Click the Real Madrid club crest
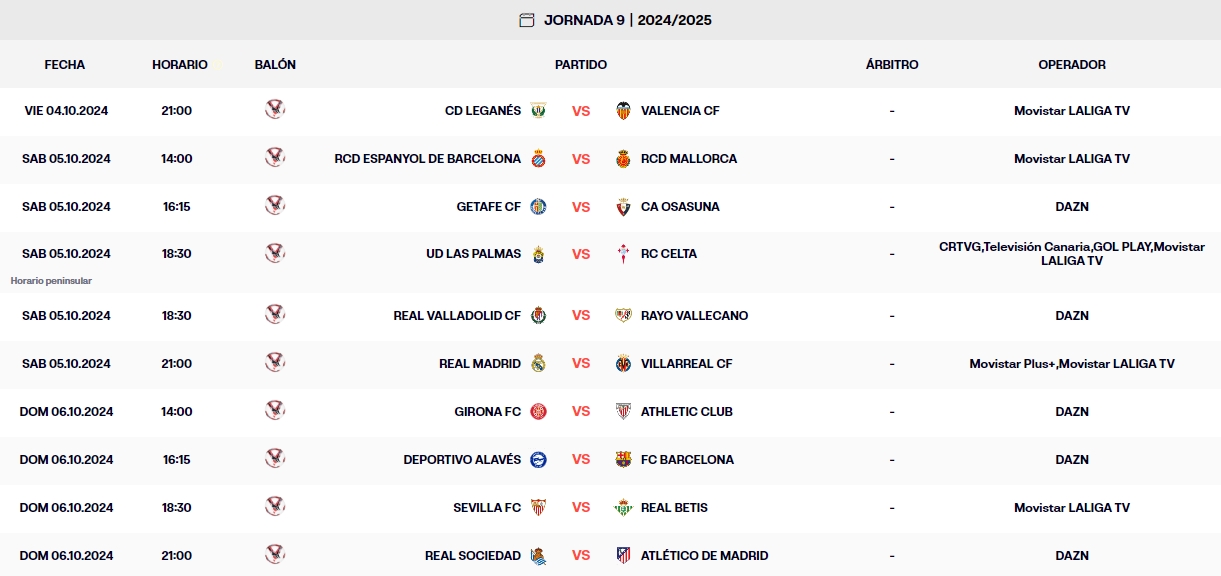The width and height of the screenshot is (1221, 576). pos(539,364)
